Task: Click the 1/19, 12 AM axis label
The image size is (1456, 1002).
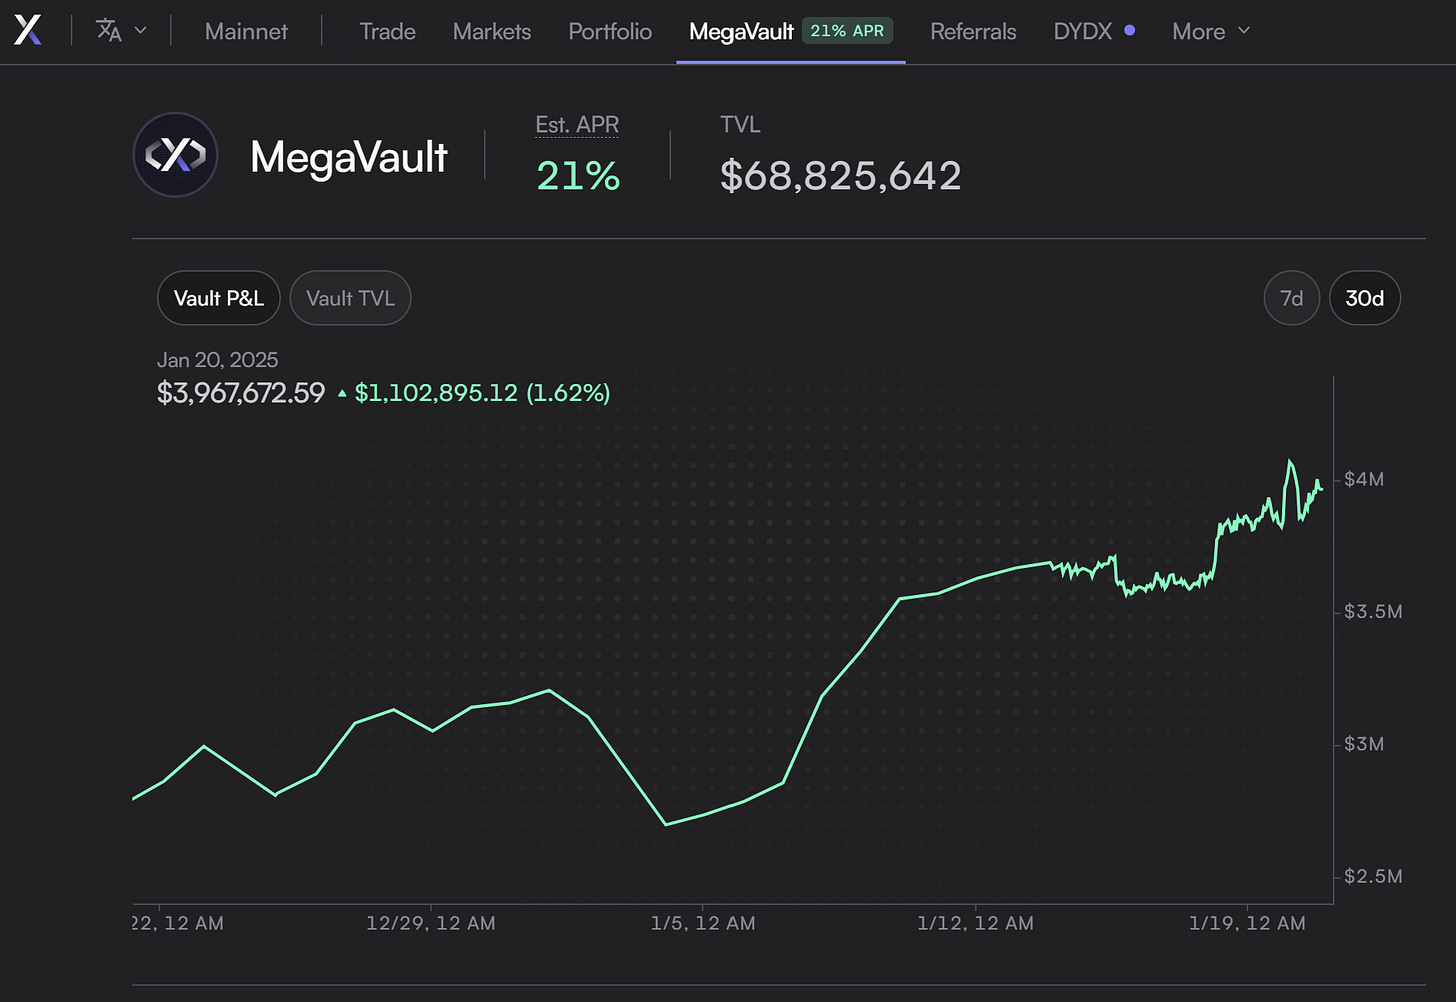Action: click(x=1247, y=923)
